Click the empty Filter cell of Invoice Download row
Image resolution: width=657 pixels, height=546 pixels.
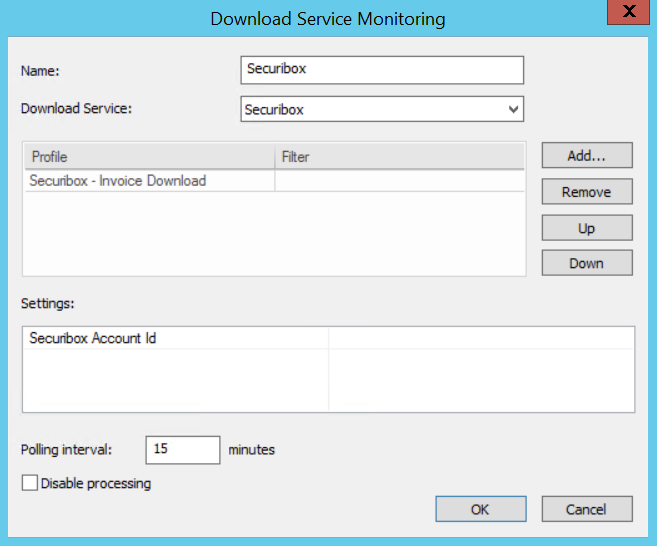399,181
